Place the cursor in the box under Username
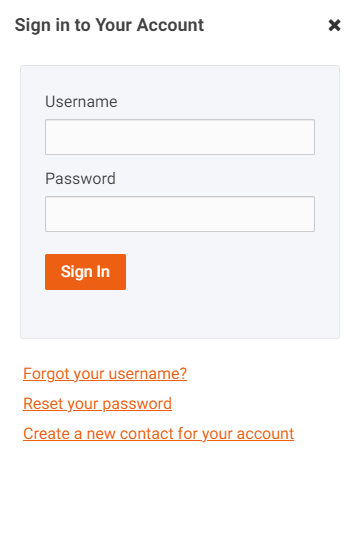This screenshot has height=550, width=360. pyautogui.click(x=180, y=137)
